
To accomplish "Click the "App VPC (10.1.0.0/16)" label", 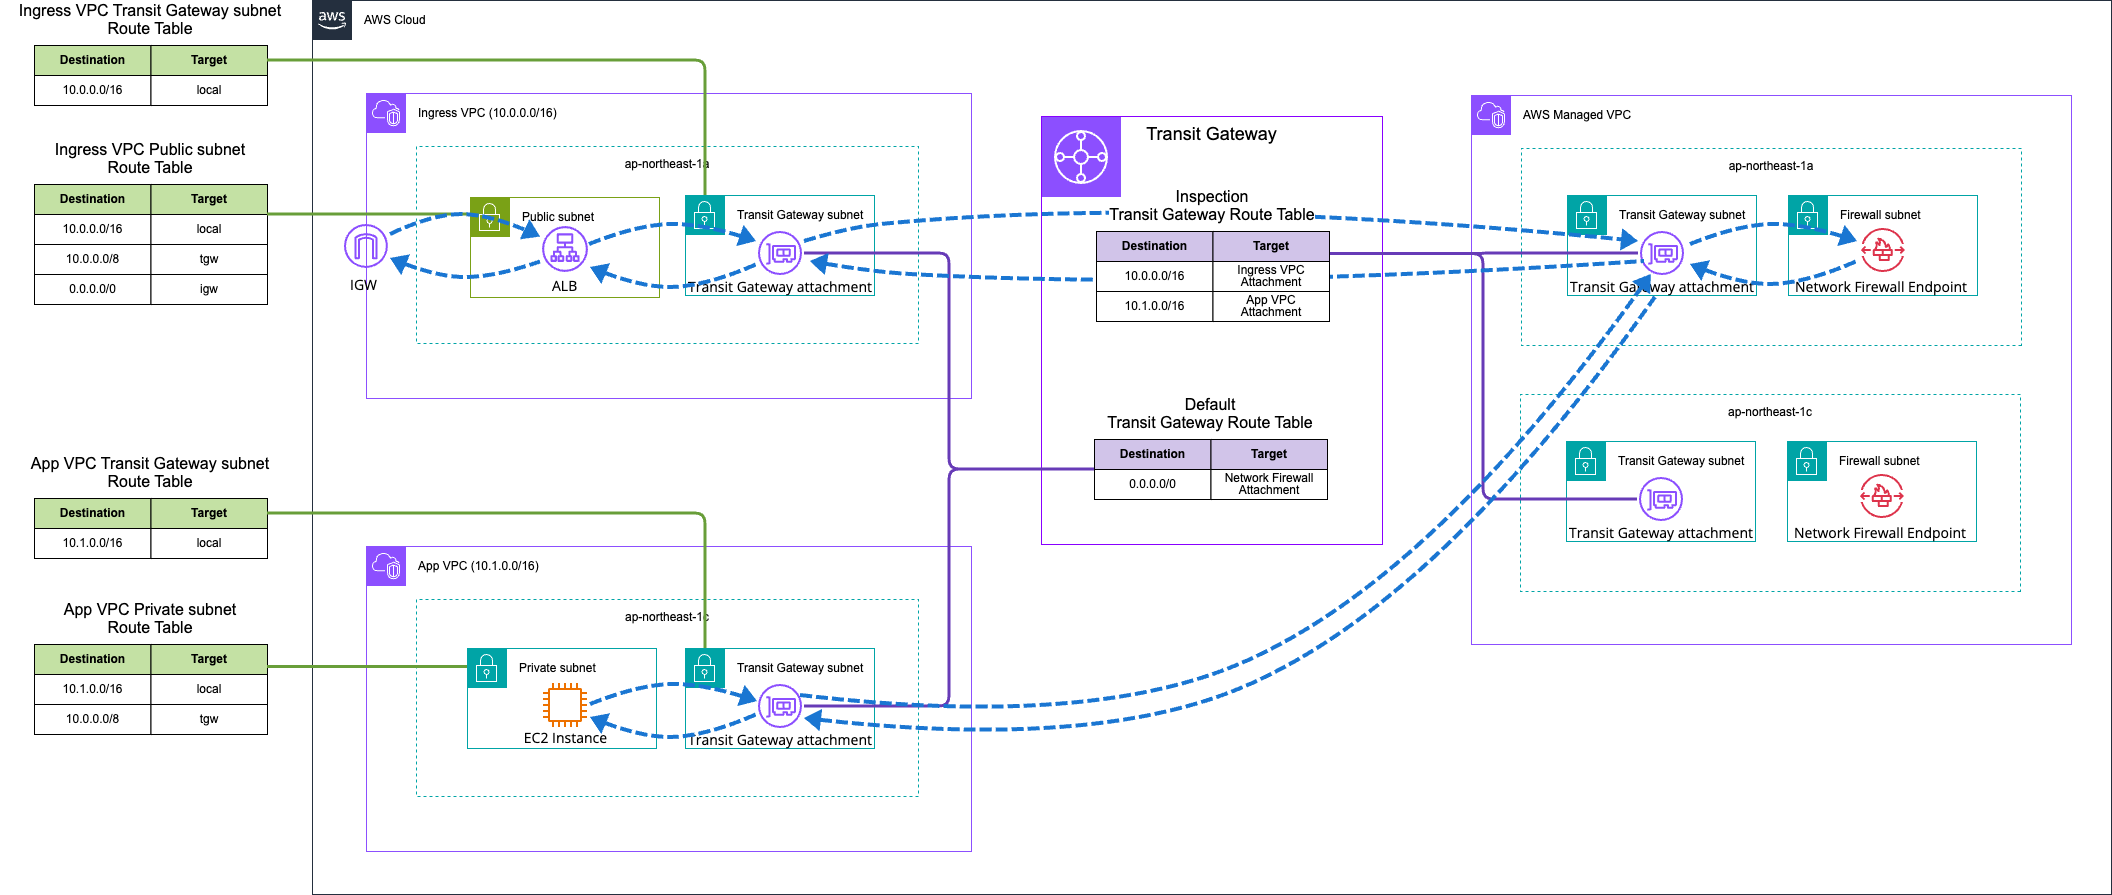I will pyautogui.click(x=478, y=566).
